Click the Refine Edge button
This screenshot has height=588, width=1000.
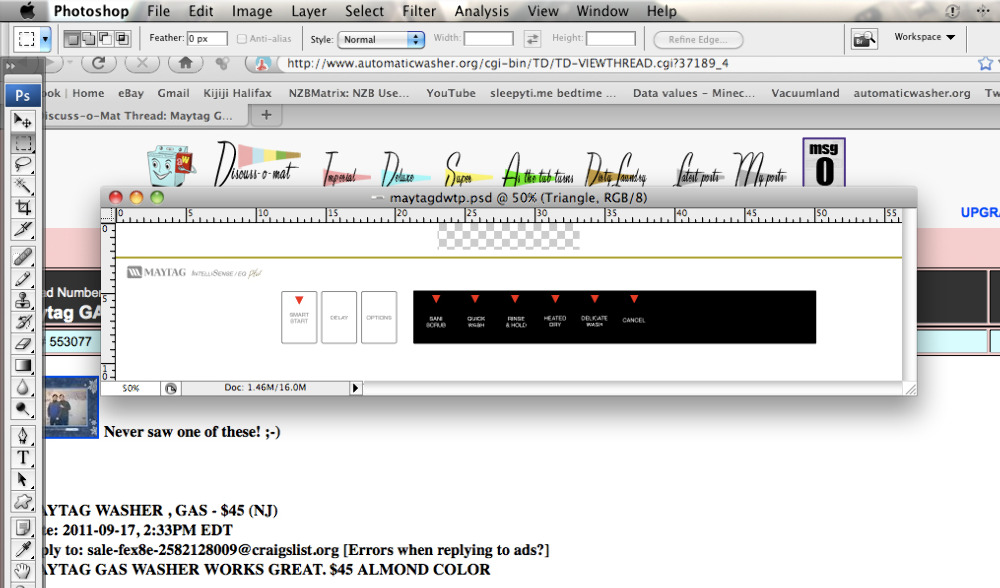pyautogui.click(x=698, y=40)
